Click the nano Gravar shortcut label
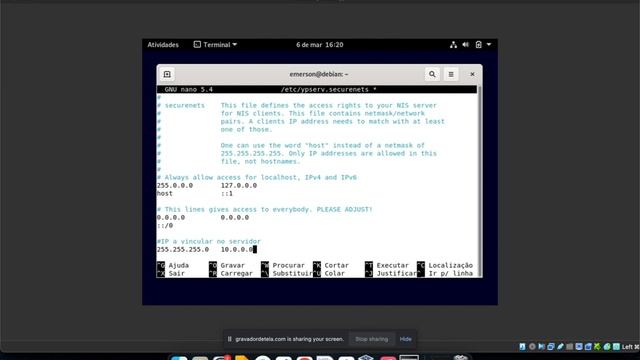The height and width of the screenshot is (360, 640). (232, 265)
